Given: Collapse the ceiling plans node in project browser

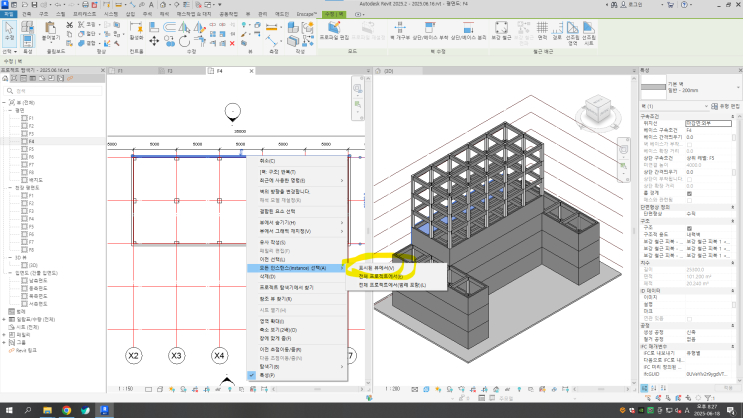Looking at the screenshot, I should pyautogui.click(x=10, y=188).
